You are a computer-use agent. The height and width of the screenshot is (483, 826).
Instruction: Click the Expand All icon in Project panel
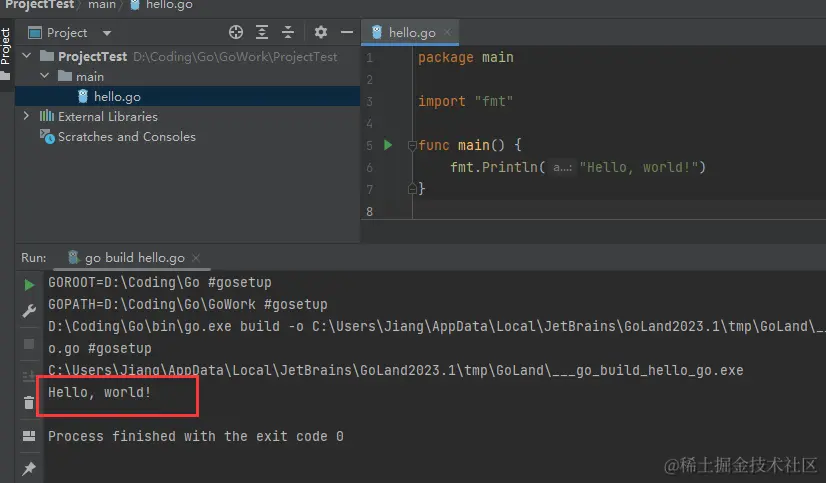262,32
